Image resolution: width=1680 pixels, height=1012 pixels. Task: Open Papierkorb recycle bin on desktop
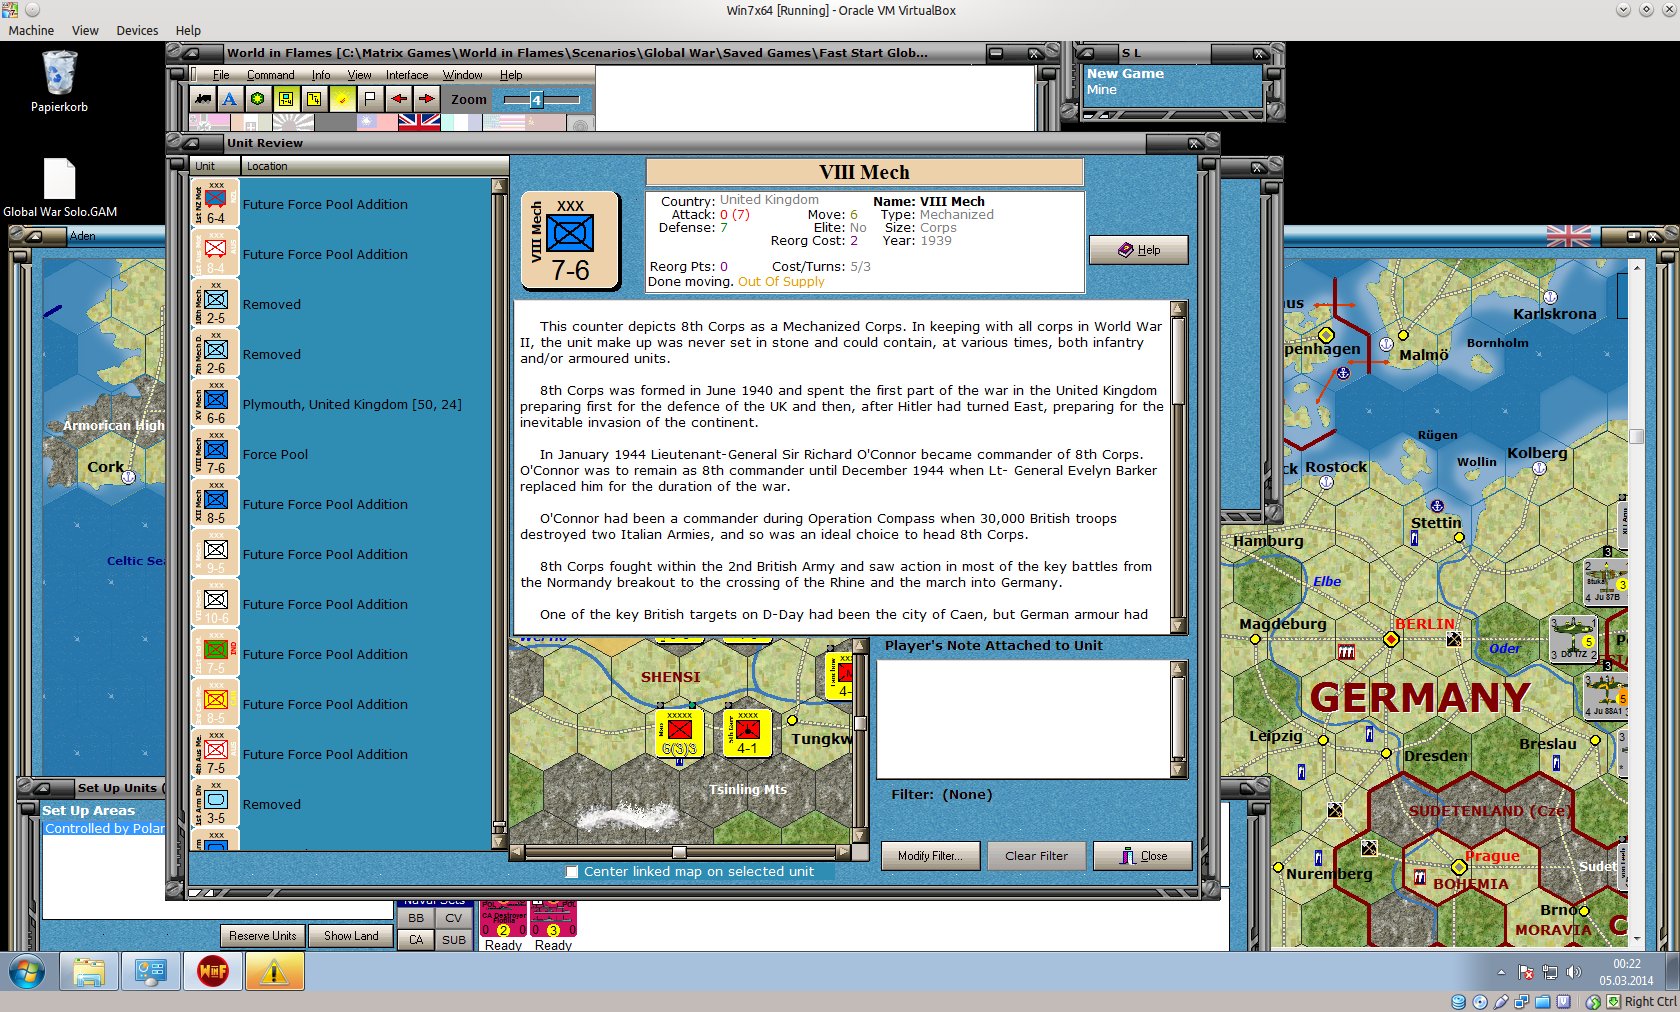click(x=59, y=81)
